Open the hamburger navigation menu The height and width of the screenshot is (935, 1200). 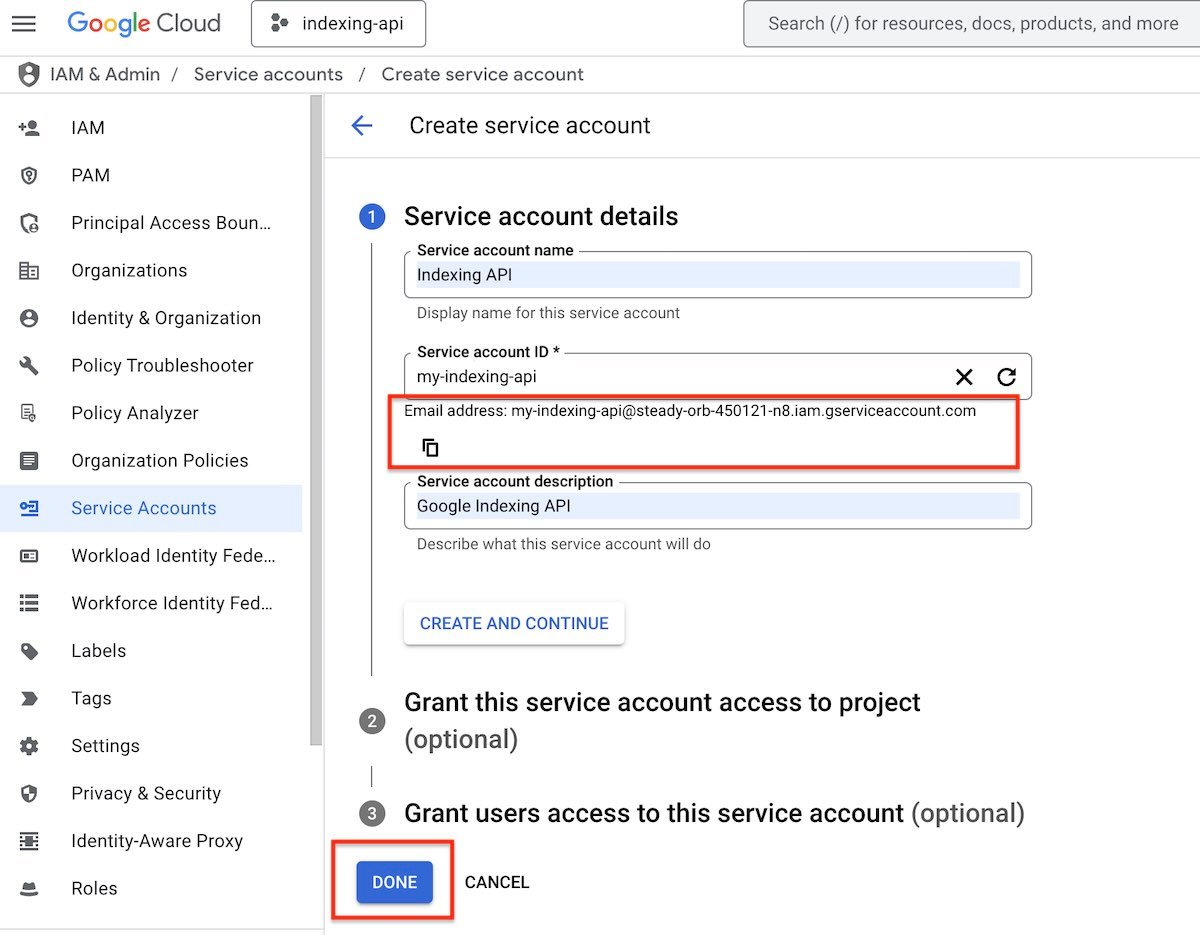(24, 23)
